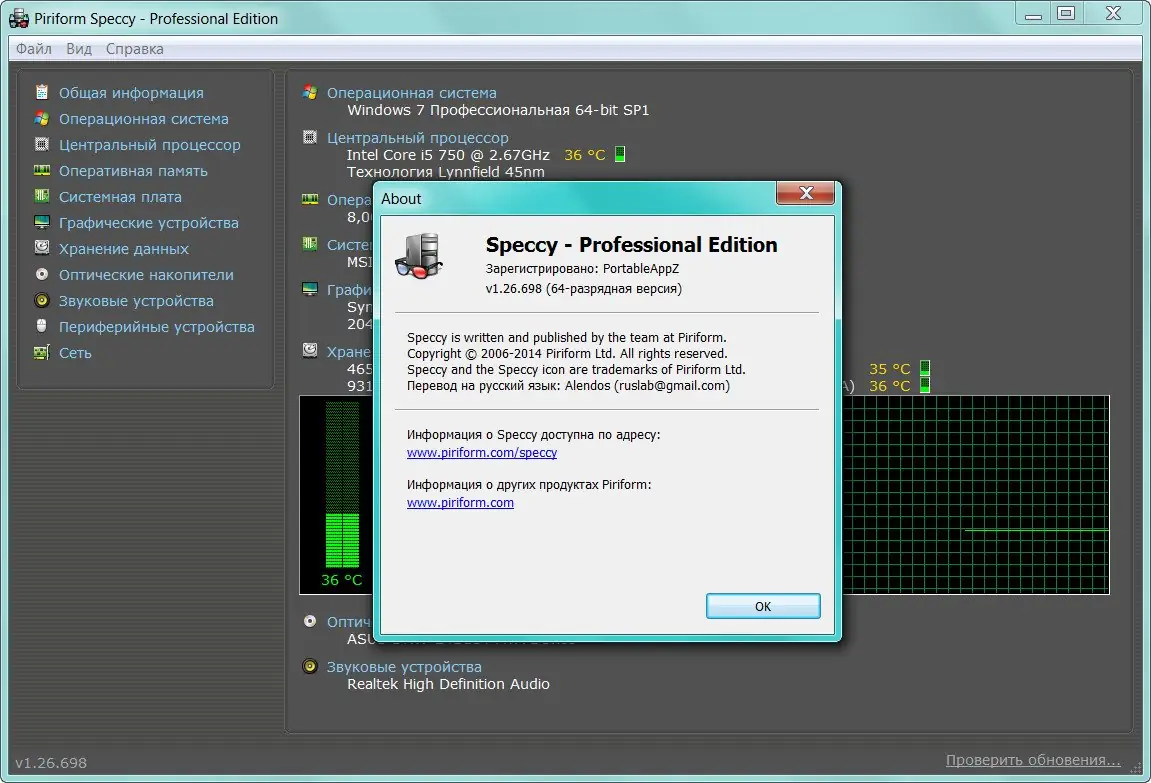1151x783 pixels.
Task: Click the RAM stick icon beside Оперативная память in sidebar
Action: pos(42,170)
